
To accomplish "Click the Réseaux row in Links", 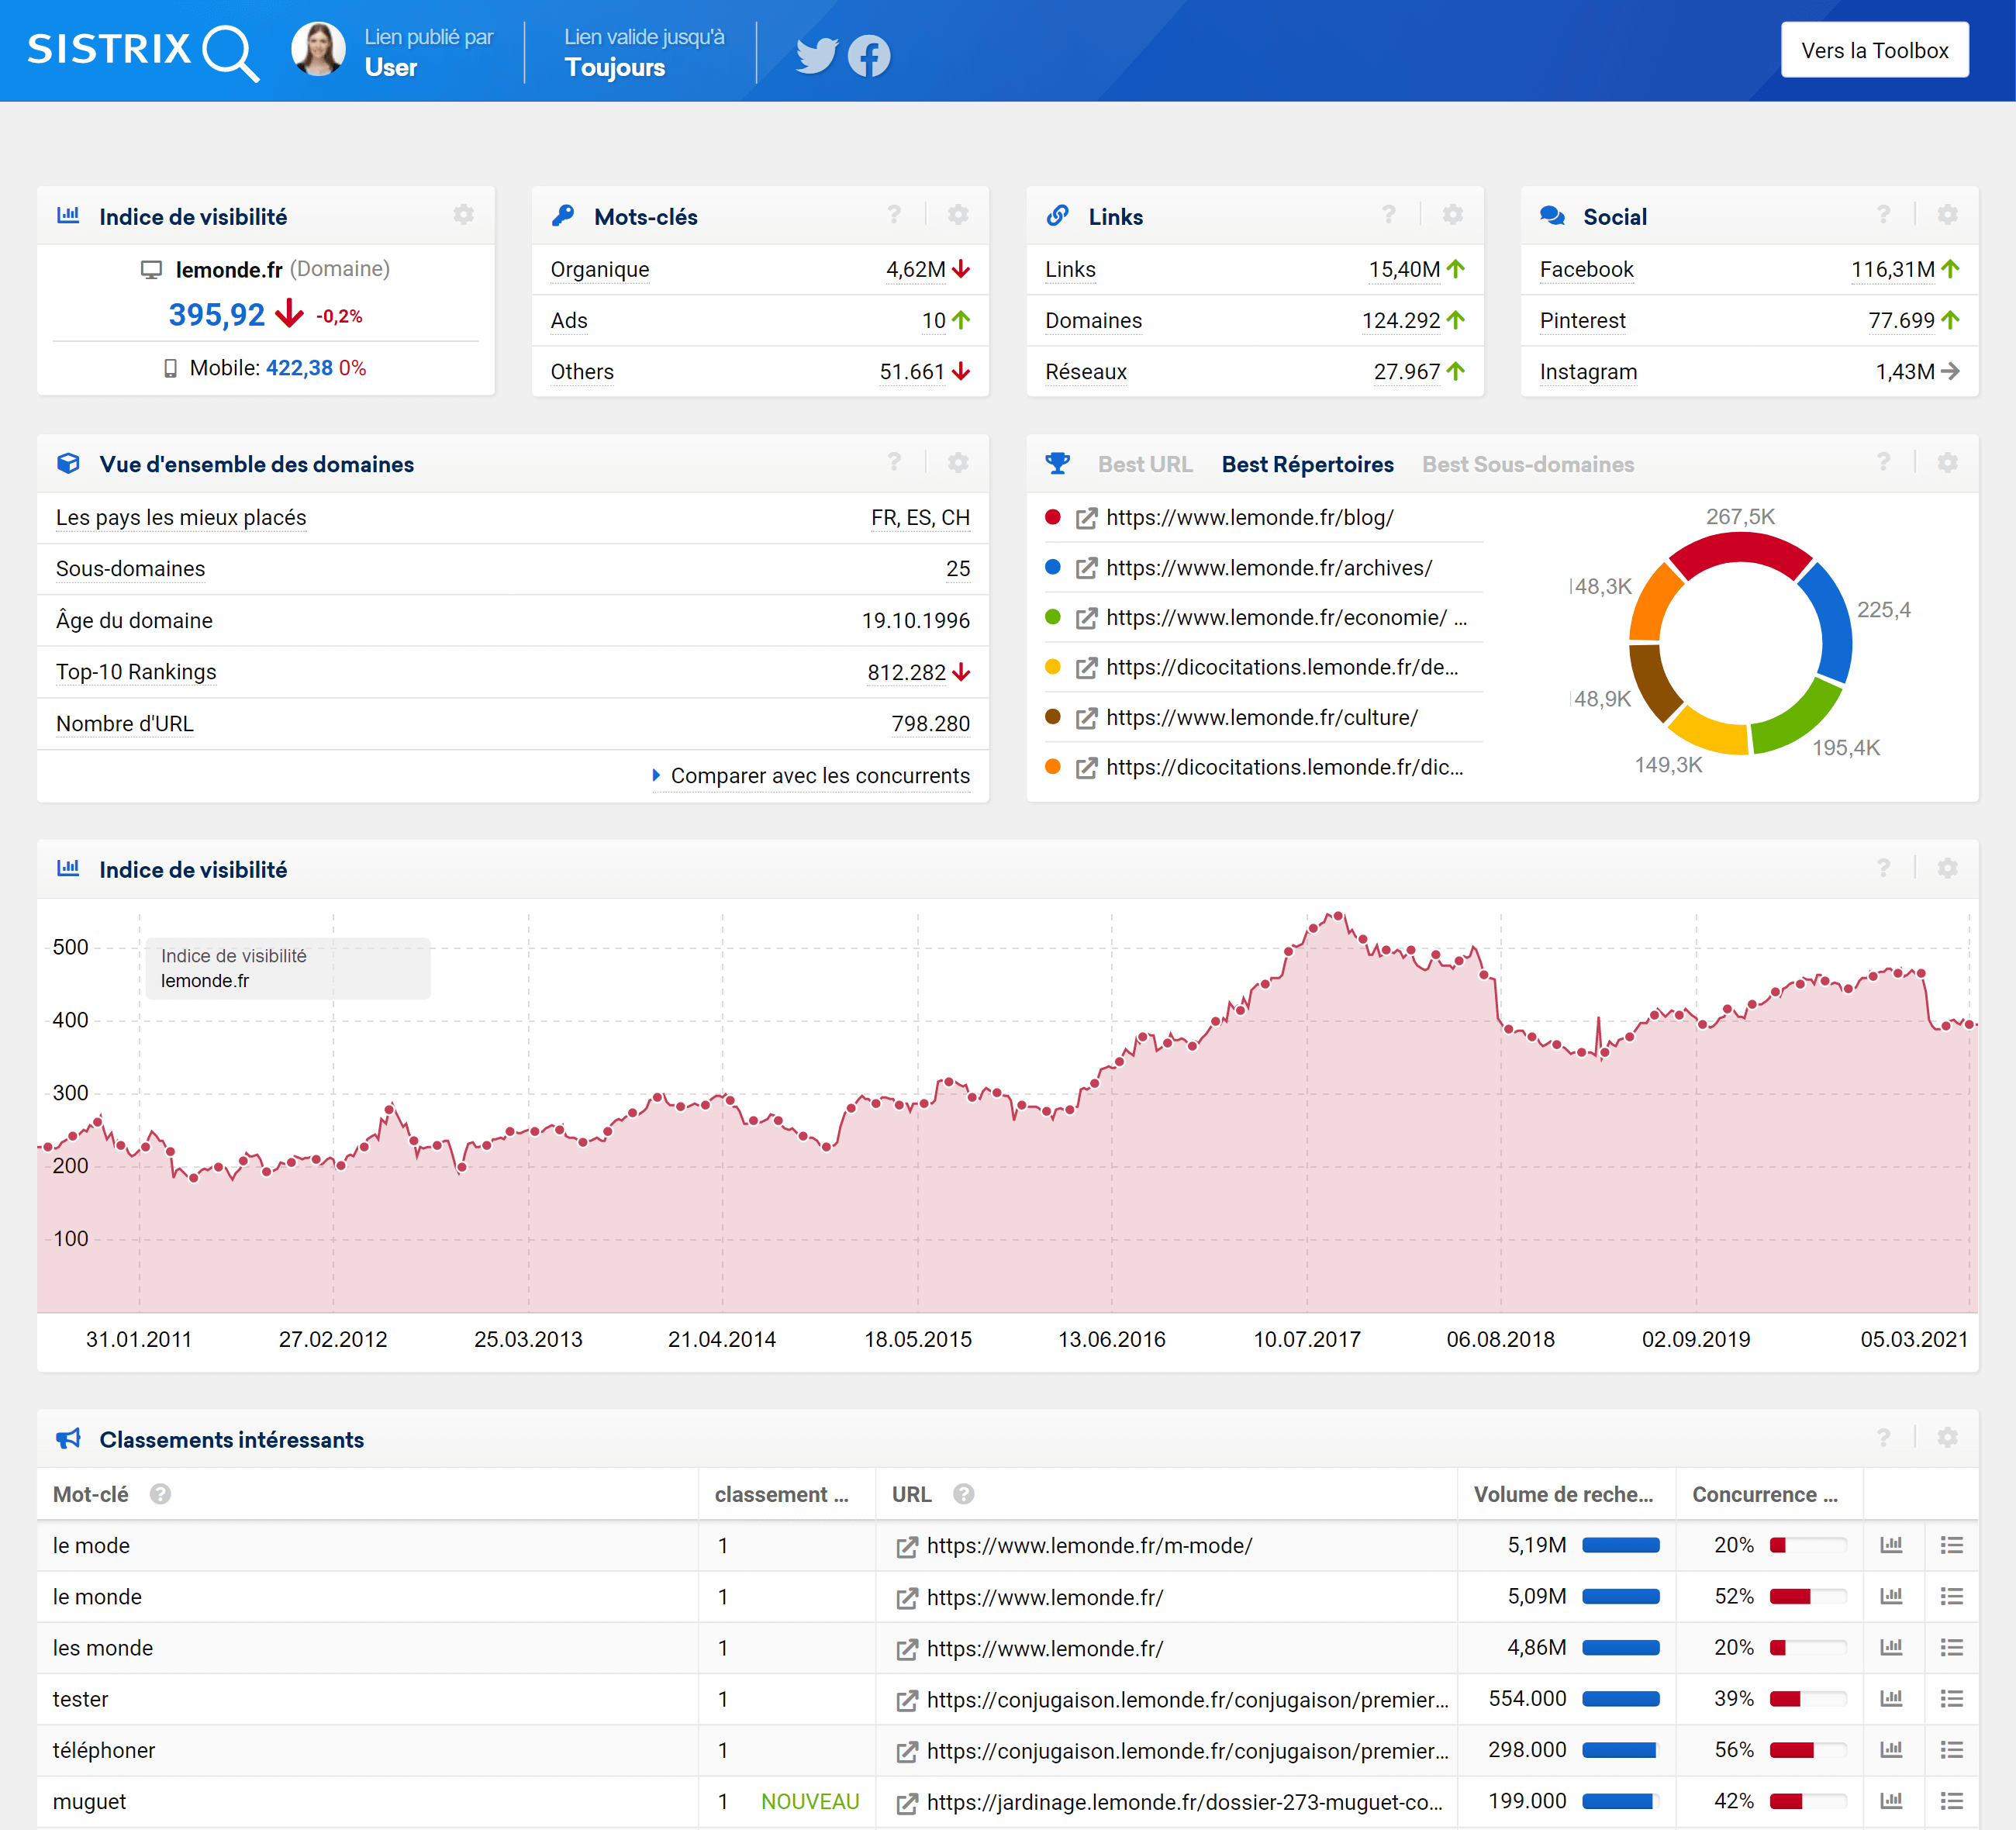I will tap(1255, 371).
